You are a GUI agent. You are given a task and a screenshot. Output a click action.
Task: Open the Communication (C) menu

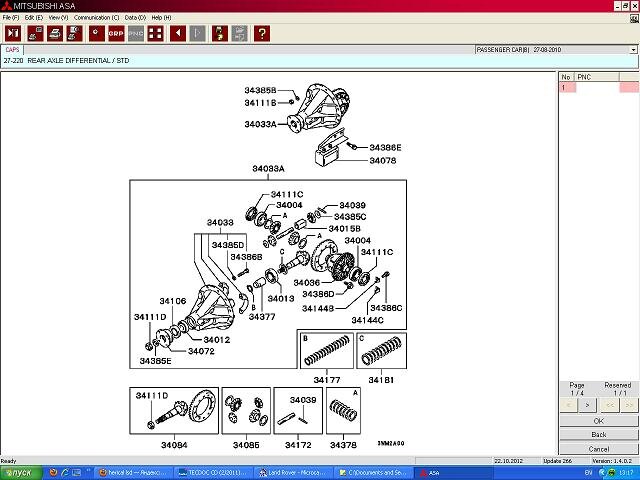[x=96, y=18]
